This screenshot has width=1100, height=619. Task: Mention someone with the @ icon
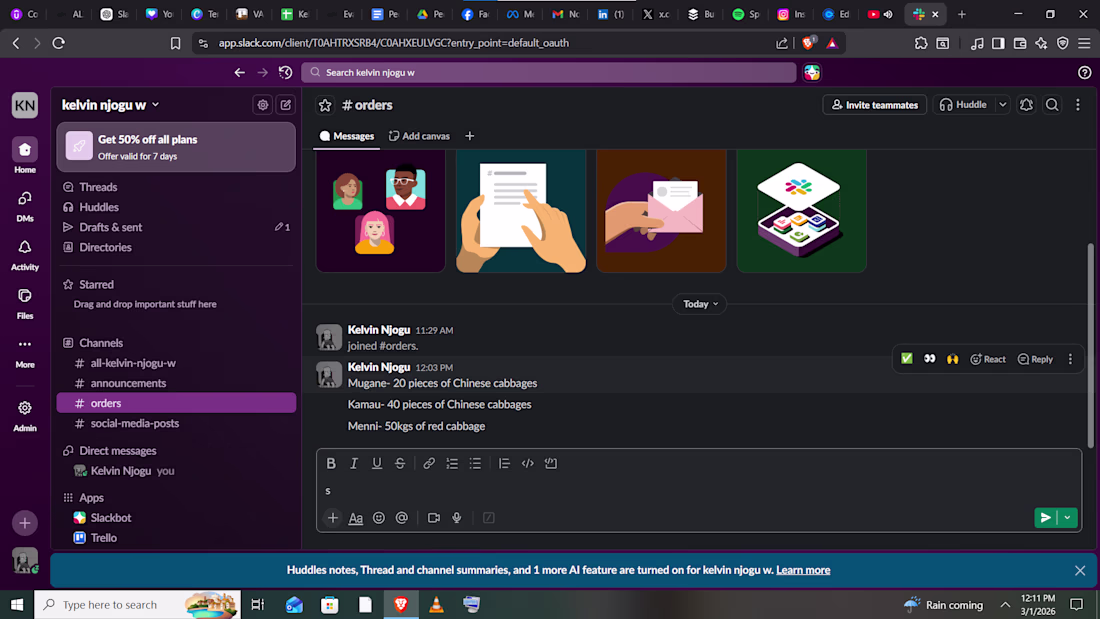coord(402,518)
